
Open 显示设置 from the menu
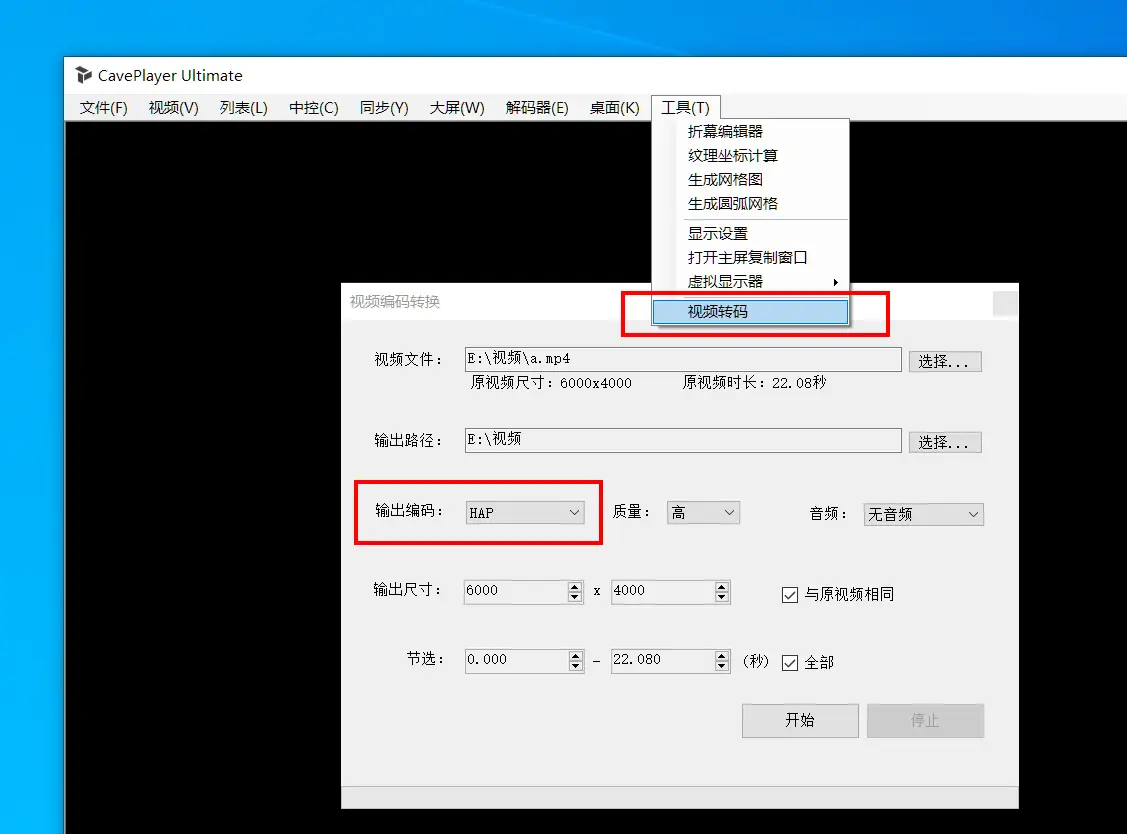(x=750, y=234)
